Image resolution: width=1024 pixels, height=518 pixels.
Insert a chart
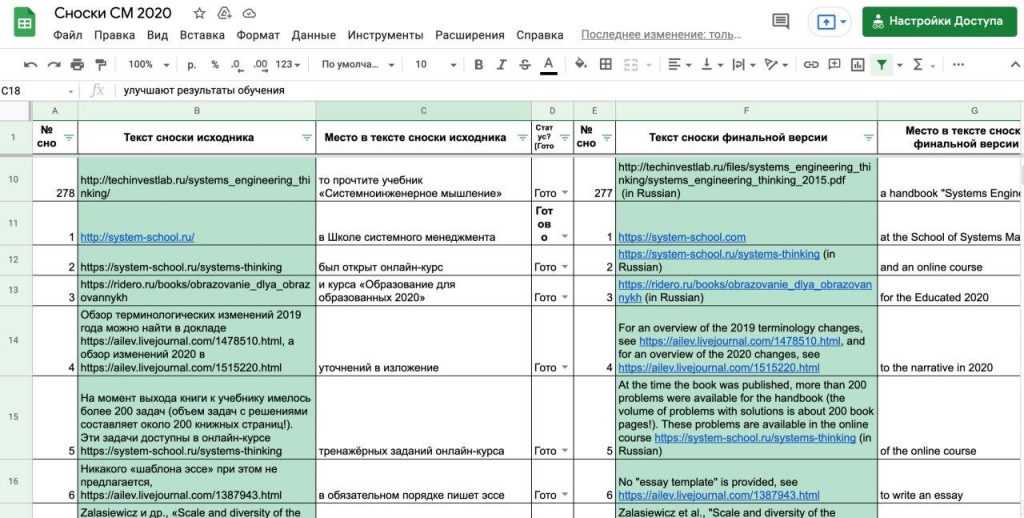857,65
